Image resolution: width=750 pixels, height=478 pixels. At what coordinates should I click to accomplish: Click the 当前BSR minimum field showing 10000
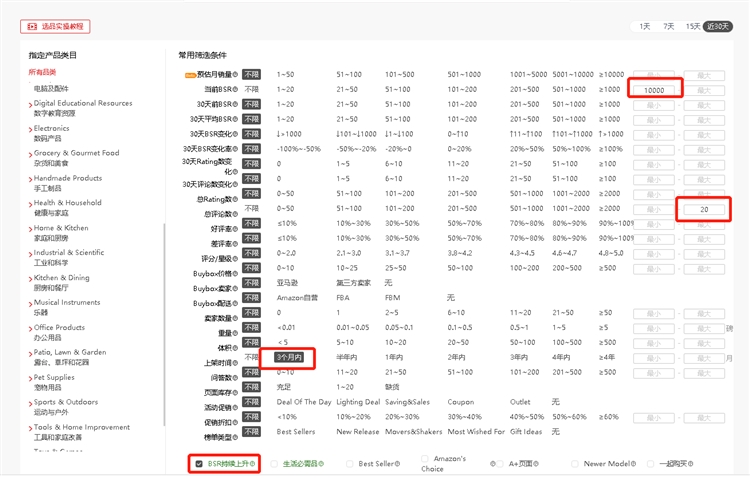pyautogui.click(x=654, y=90)
